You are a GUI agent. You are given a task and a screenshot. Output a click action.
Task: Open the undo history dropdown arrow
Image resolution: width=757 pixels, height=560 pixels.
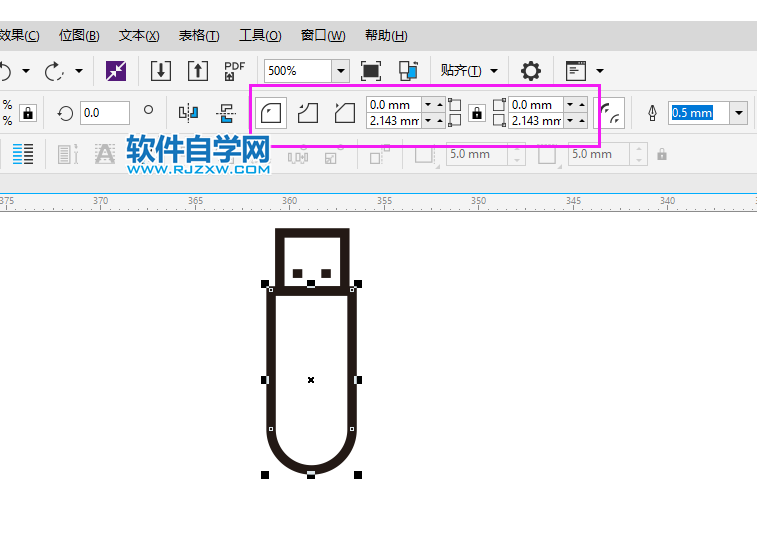pos(26,71)
